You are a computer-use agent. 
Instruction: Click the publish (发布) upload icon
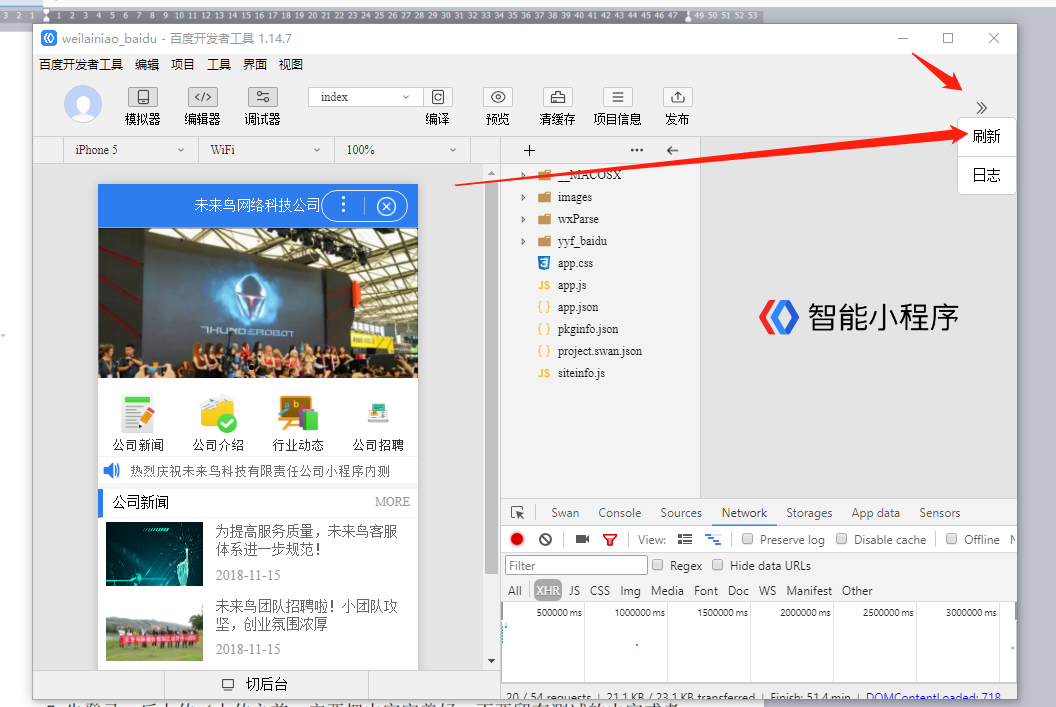pos(677,98)
